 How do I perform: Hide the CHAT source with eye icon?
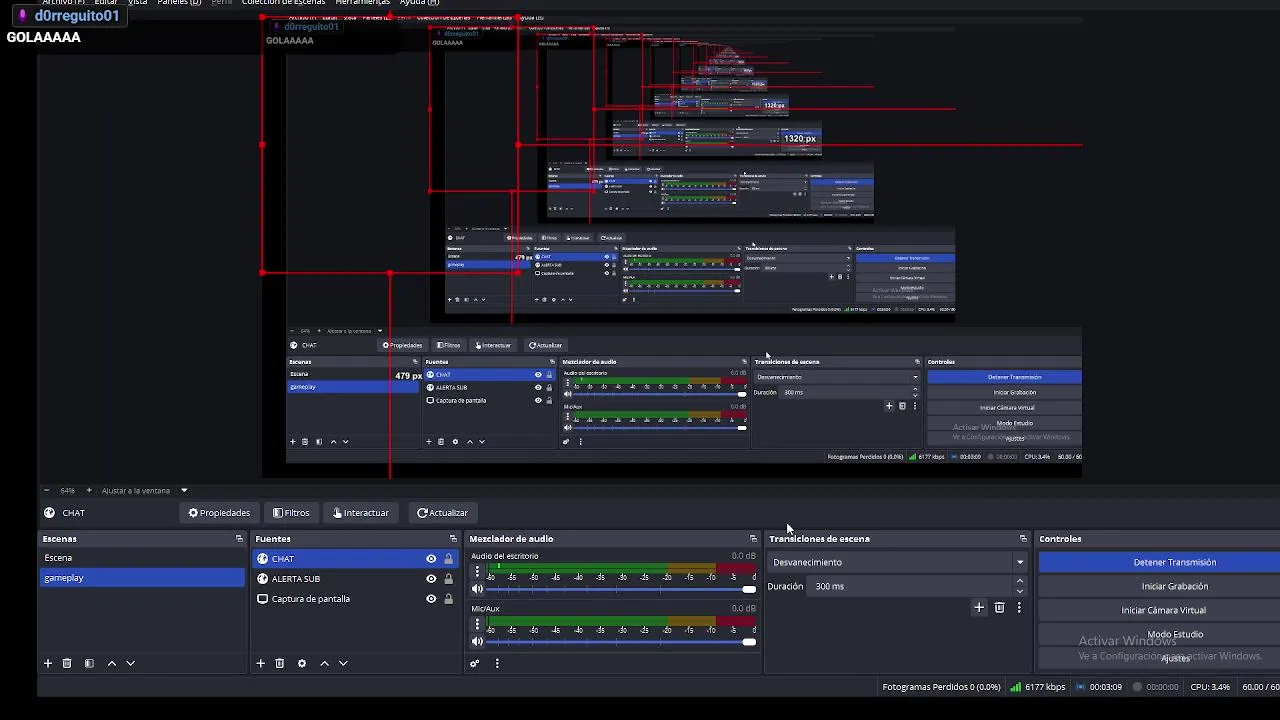click(x=431, y=559)
